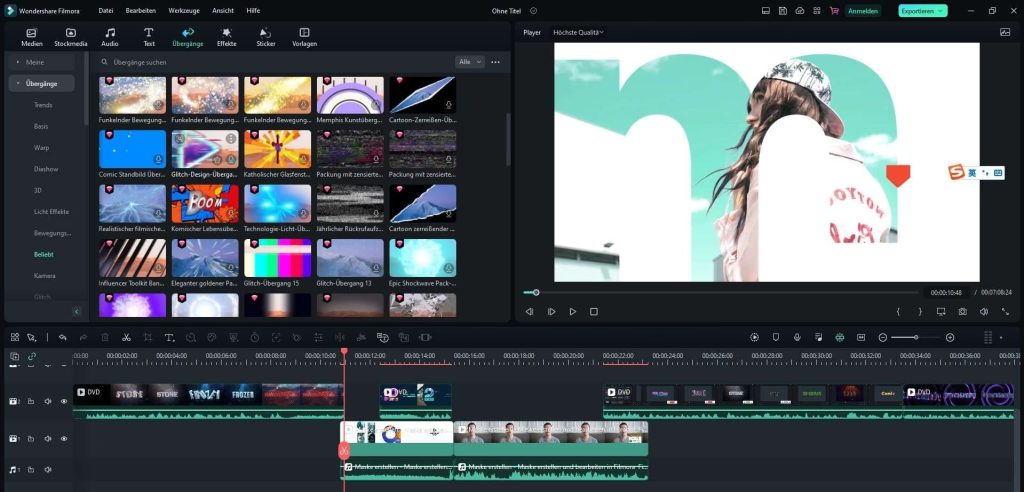This screenshot has width=1024, height=492.
Task: Take a snapshot with the camera icon
Action: point(963,312)
